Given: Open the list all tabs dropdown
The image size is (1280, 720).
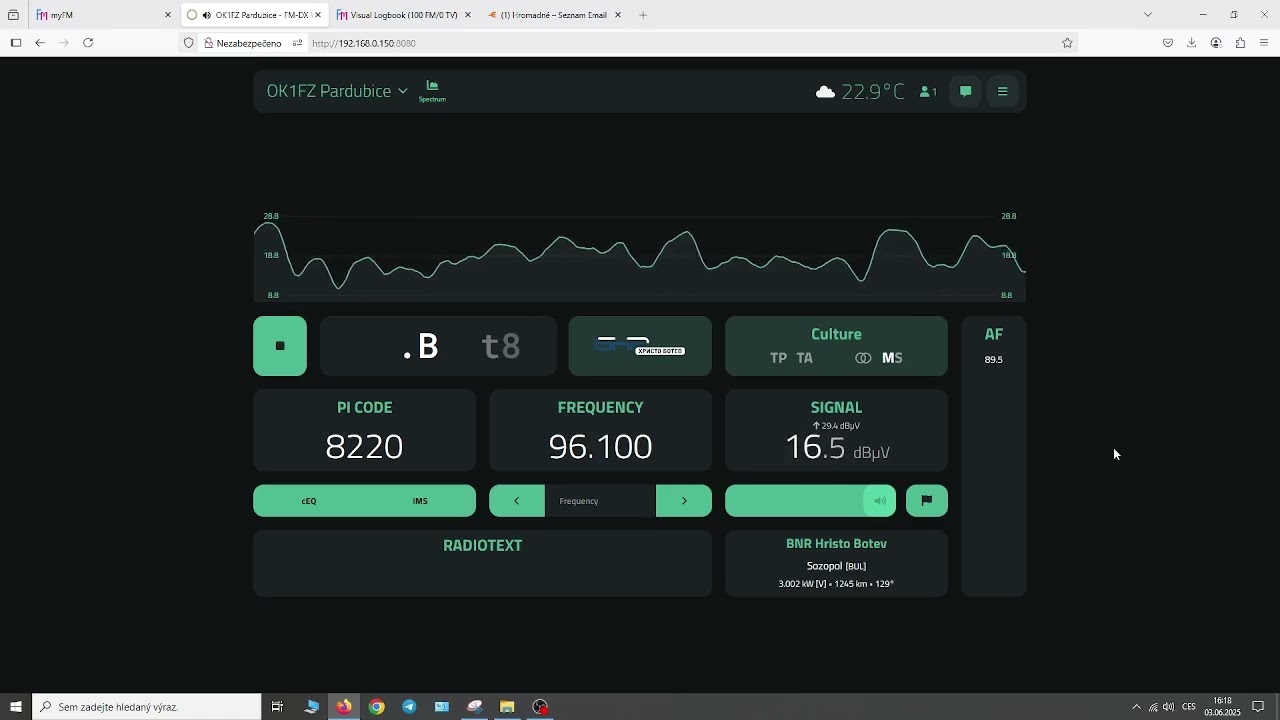Looking at the screenshot, I should tap(1148, 15).
